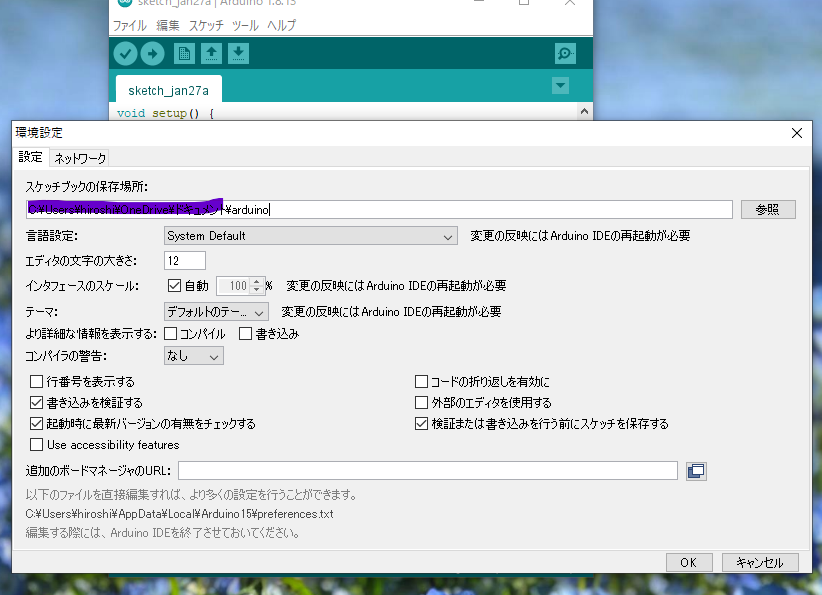Viewport: 822px width, 595px height.
Task: Open the コンパイラの警告 dropdown
Action: point(193,356)
